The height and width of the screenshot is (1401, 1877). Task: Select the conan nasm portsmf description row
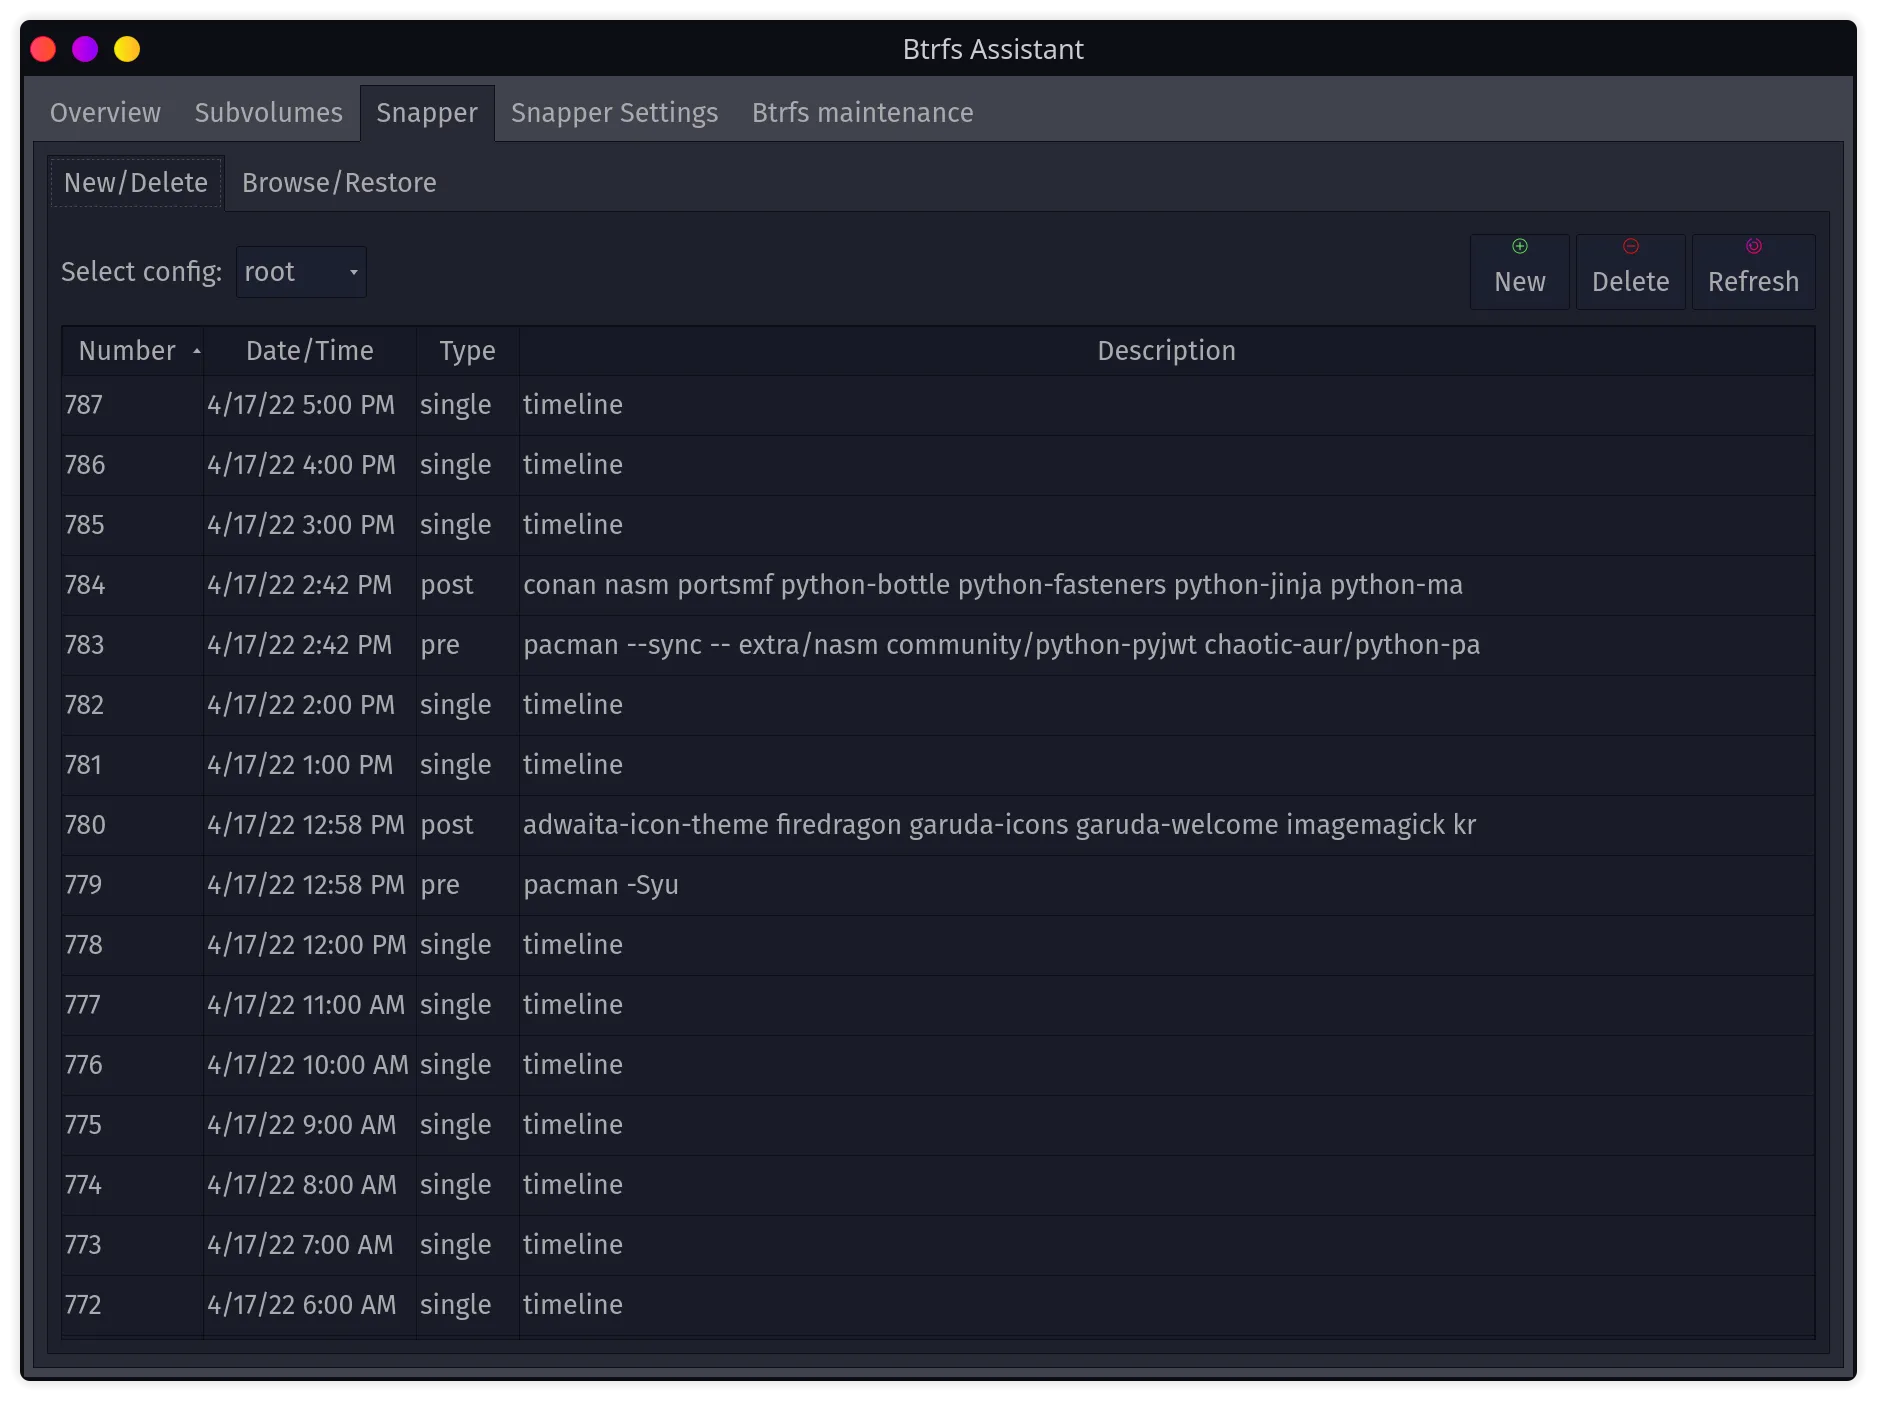(x=1166, y=585)
